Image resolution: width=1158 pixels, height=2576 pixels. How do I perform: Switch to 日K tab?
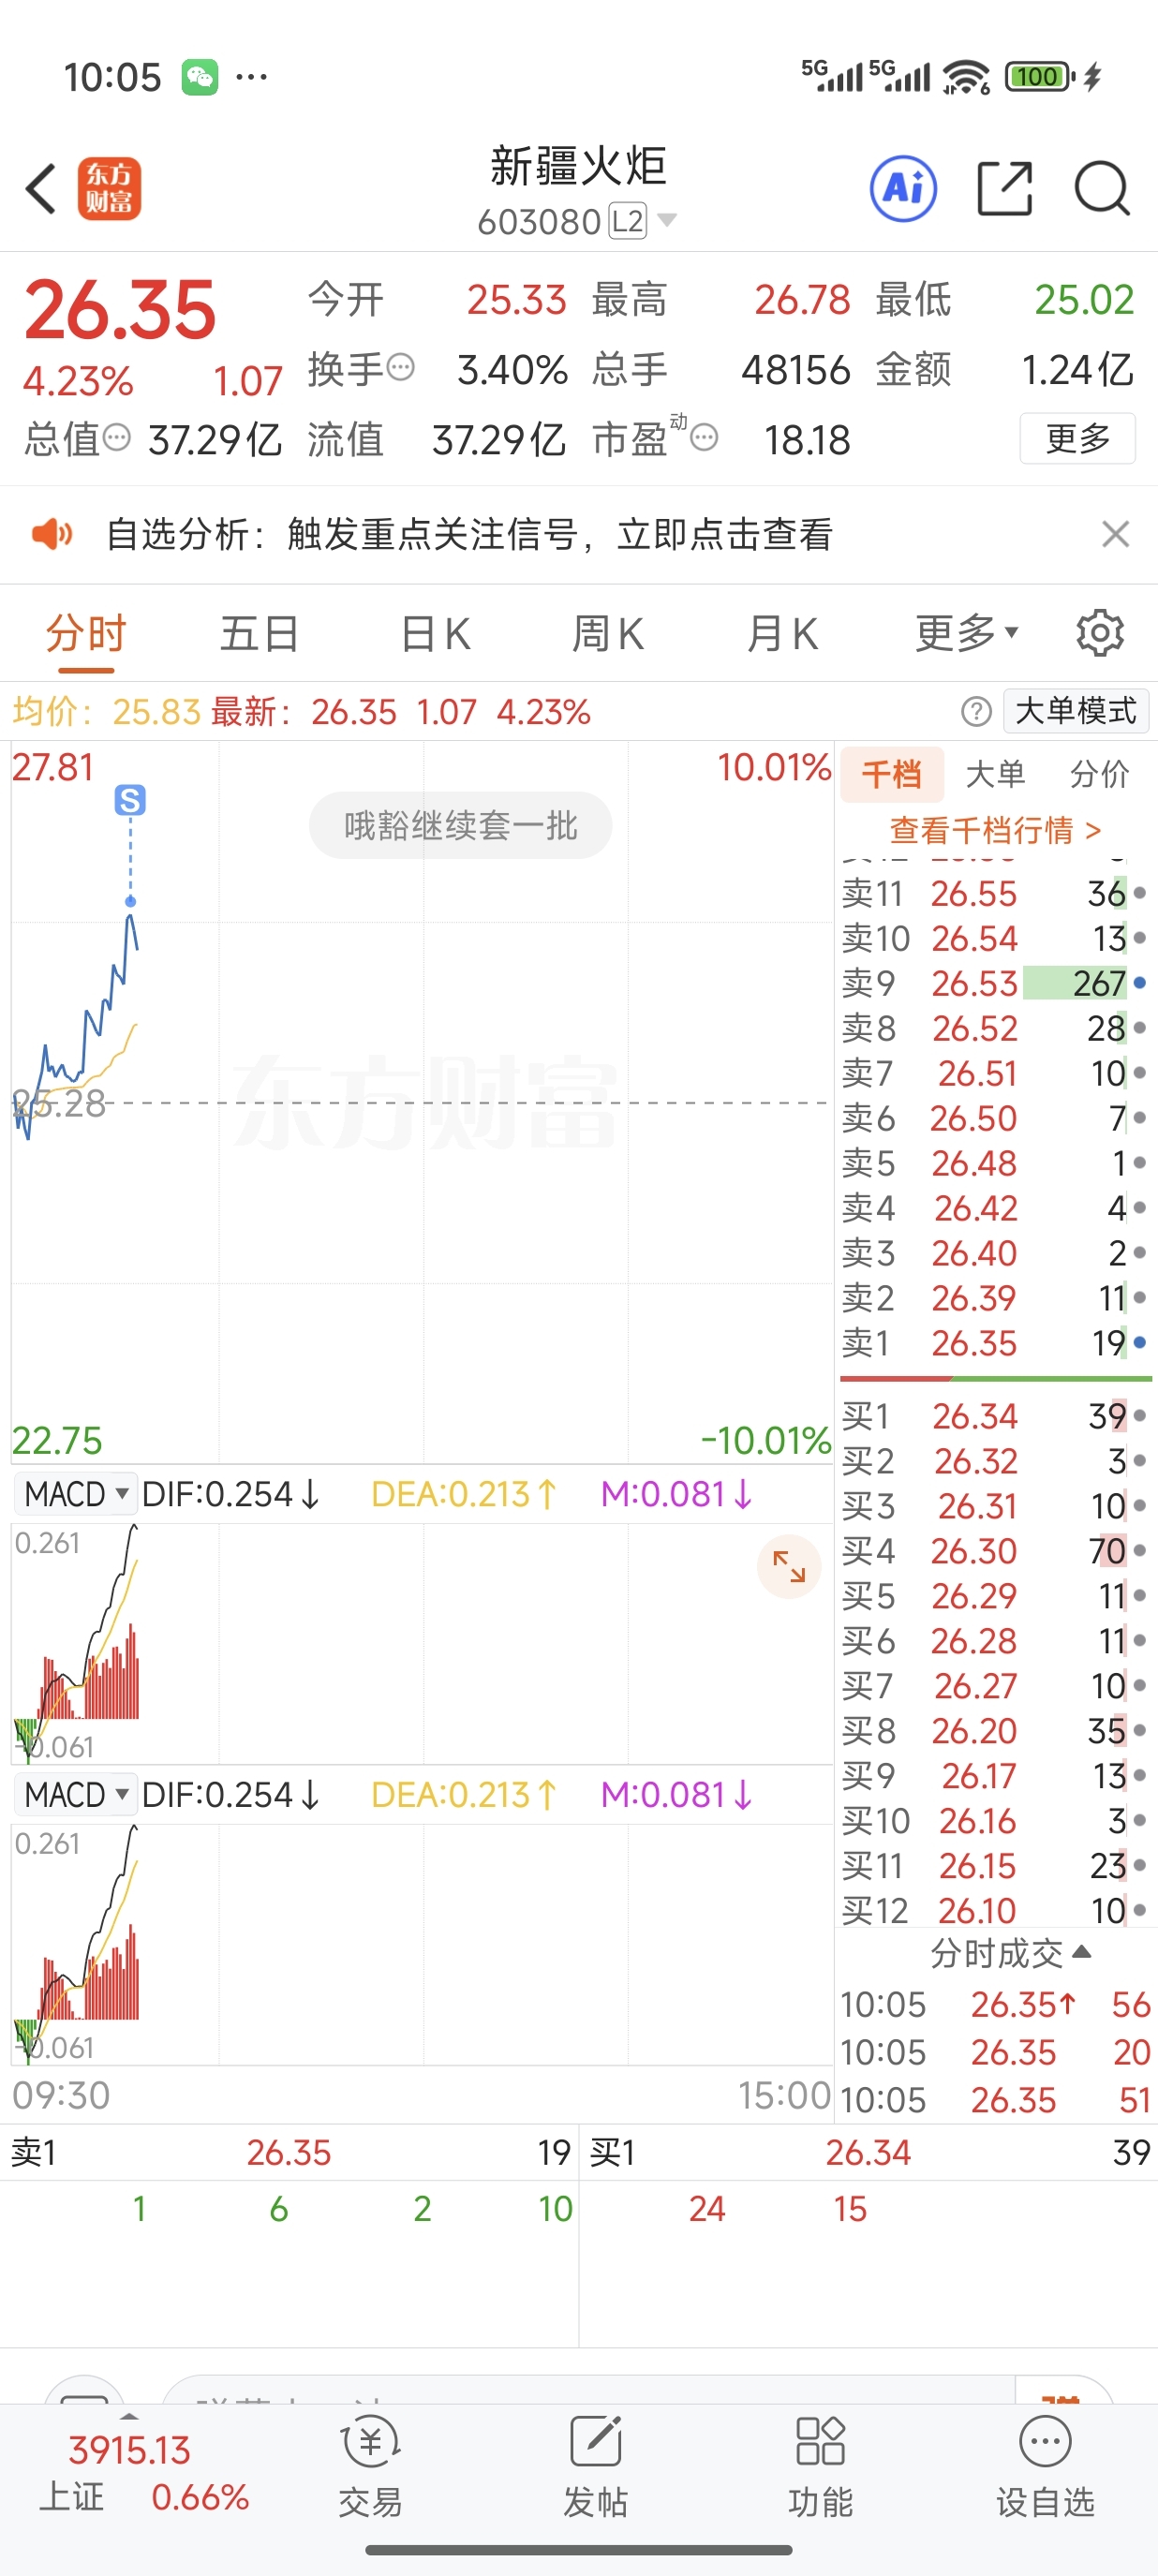(435, 633)
